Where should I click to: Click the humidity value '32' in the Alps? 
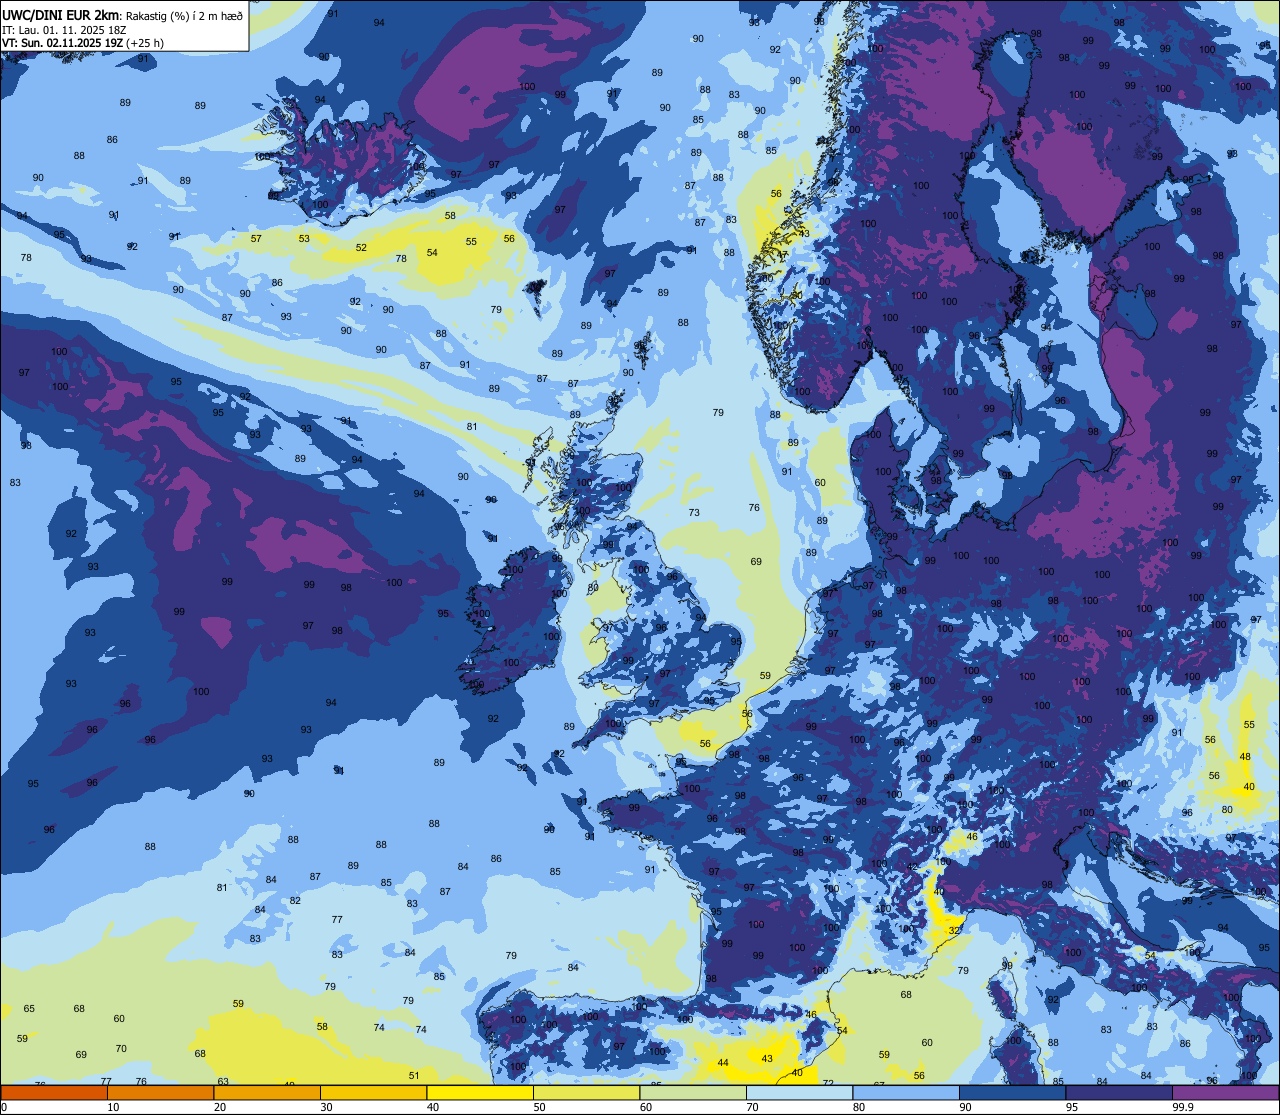click(x=954, y=931)
